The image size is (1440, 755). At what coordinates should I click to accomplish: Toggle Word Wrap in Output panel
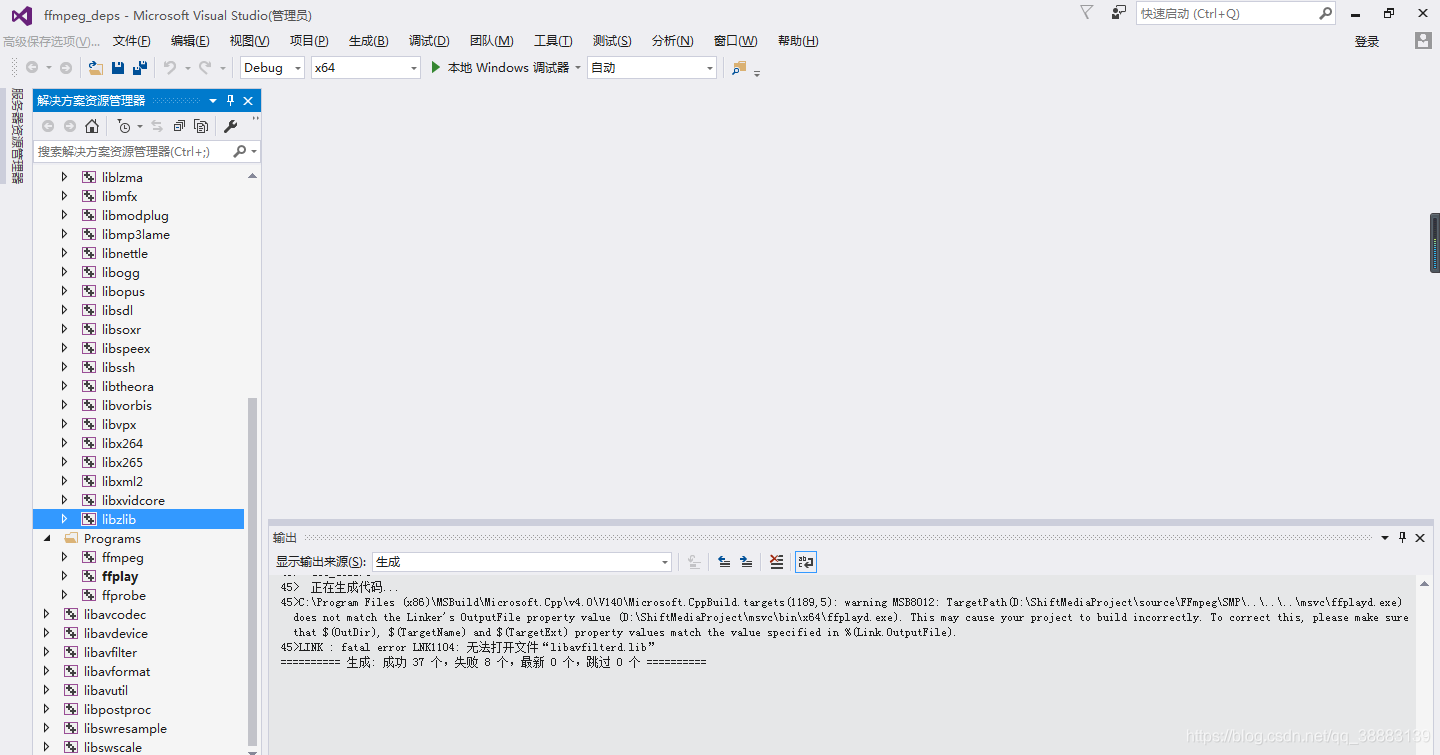pos(806,562)
